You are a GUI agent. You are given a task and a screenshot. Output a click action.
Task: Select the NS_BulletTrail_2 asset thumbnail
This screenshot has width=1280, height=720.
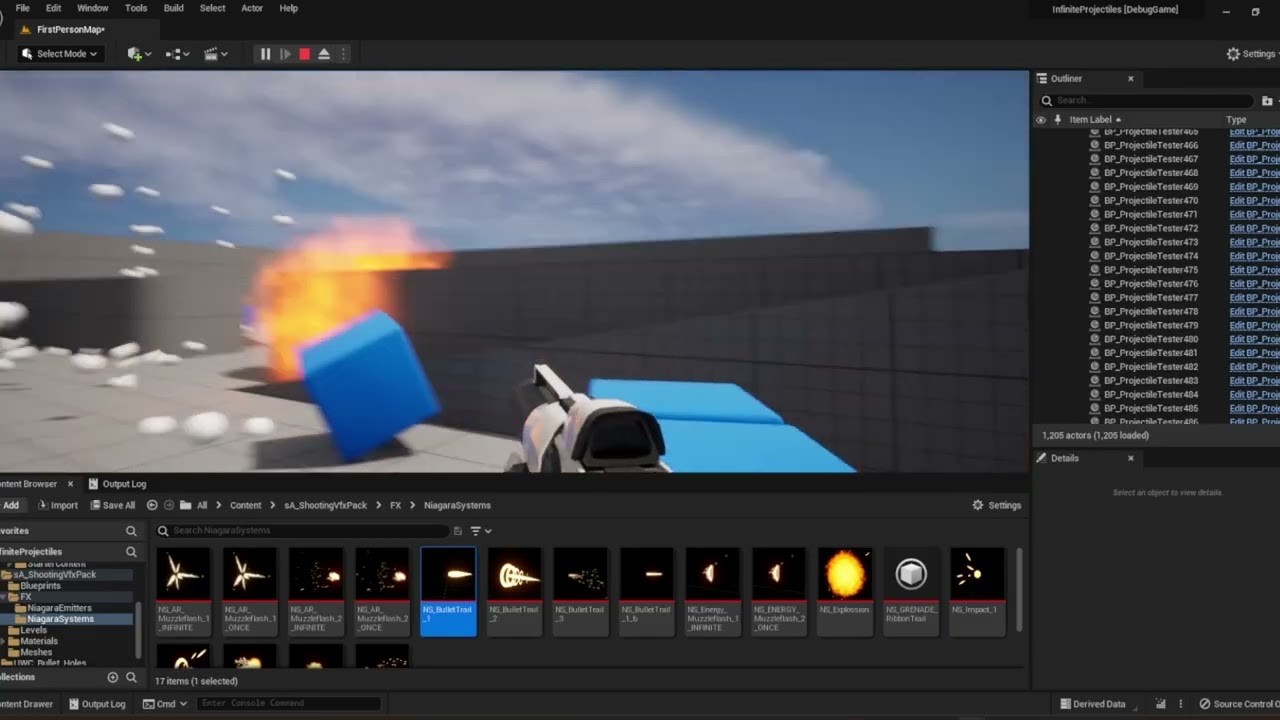coord(514,591)
